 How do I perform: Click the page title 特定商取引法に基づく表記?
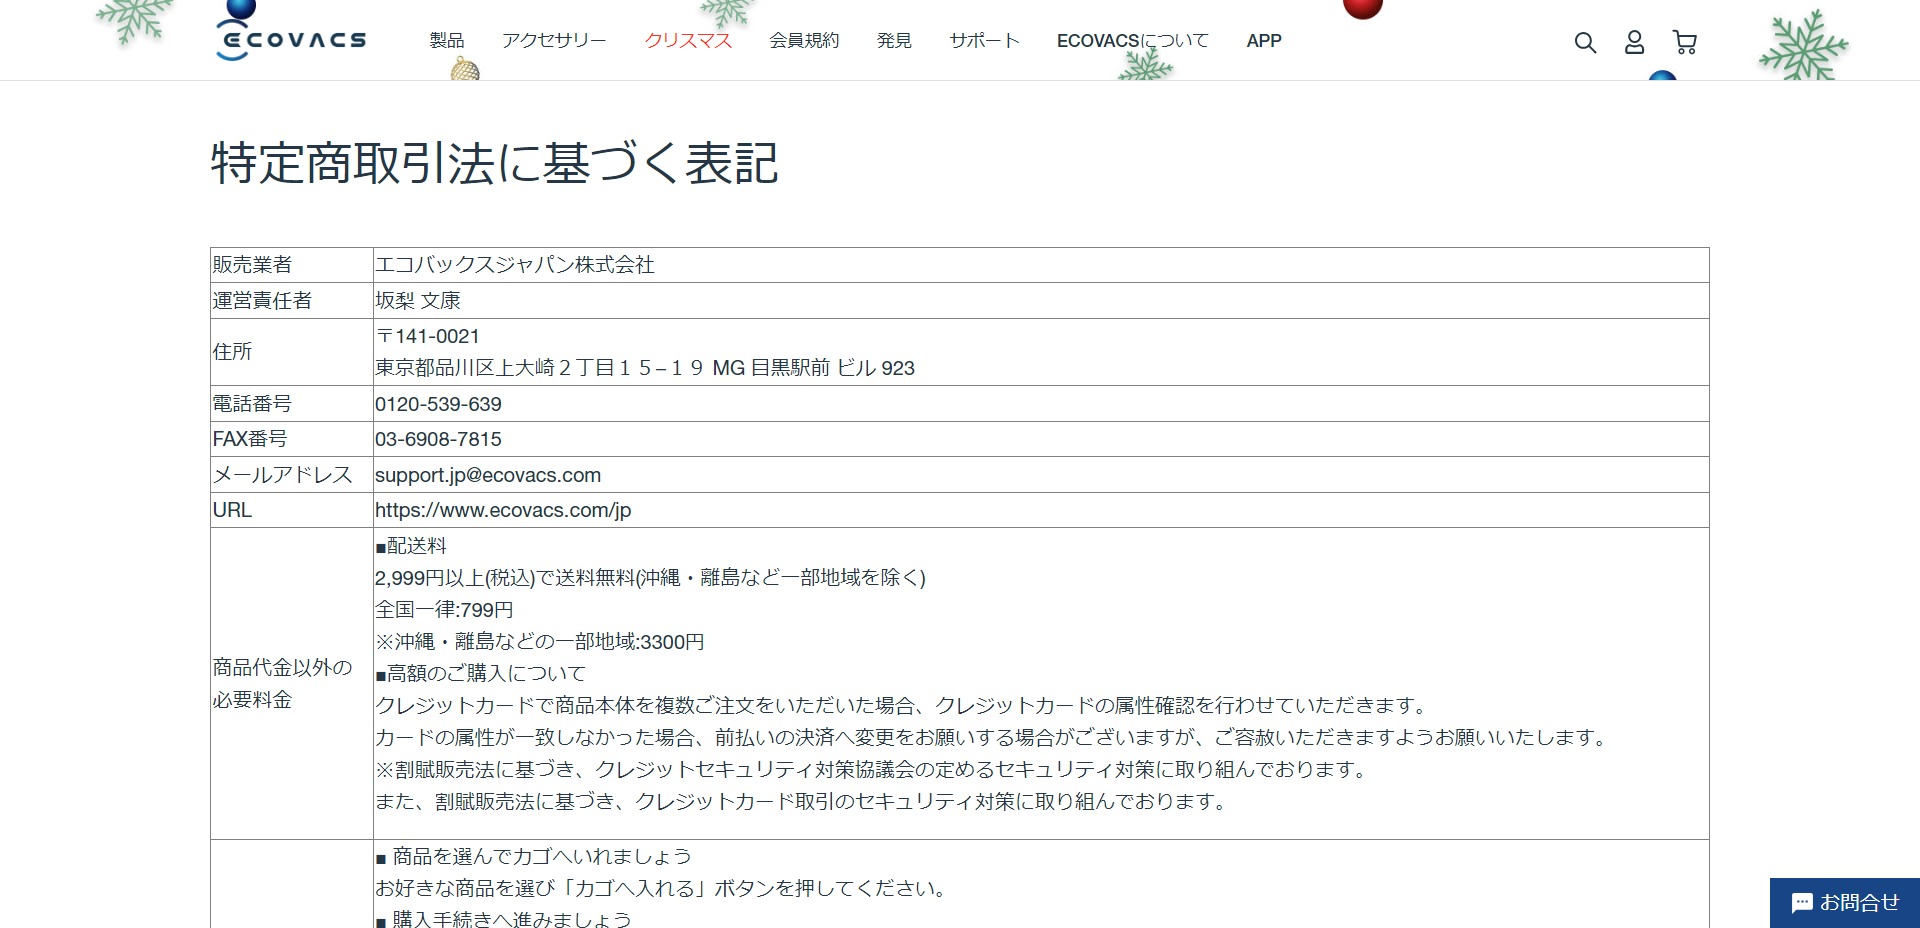pos(494,163)
